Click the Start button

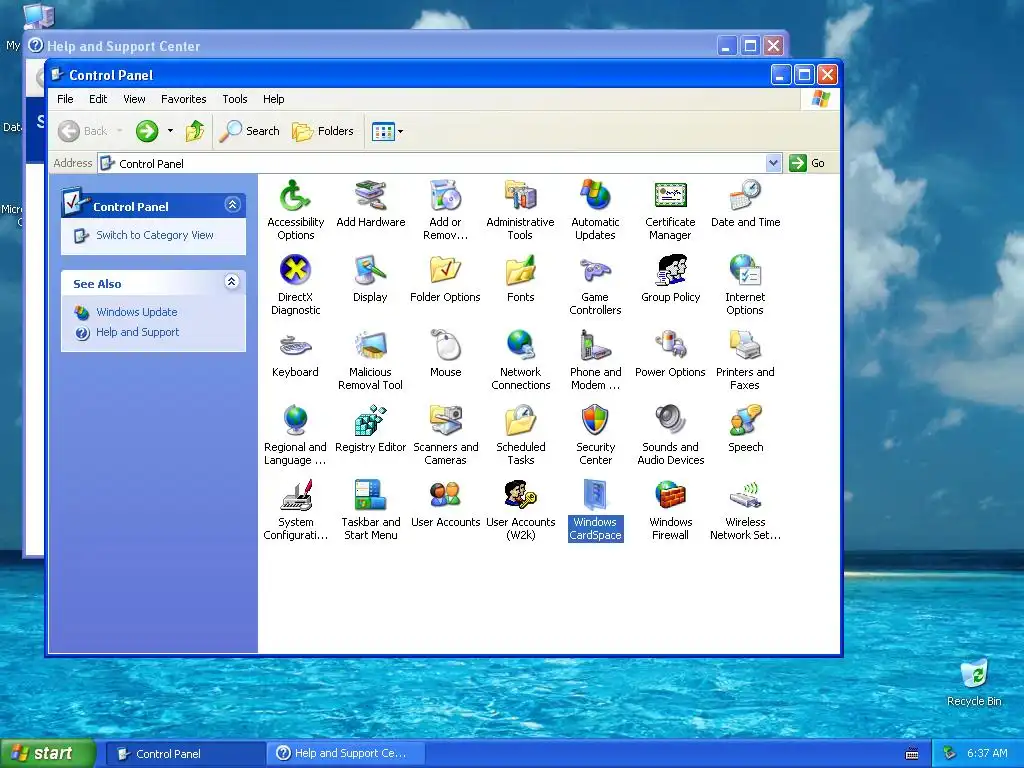point(48,754)
